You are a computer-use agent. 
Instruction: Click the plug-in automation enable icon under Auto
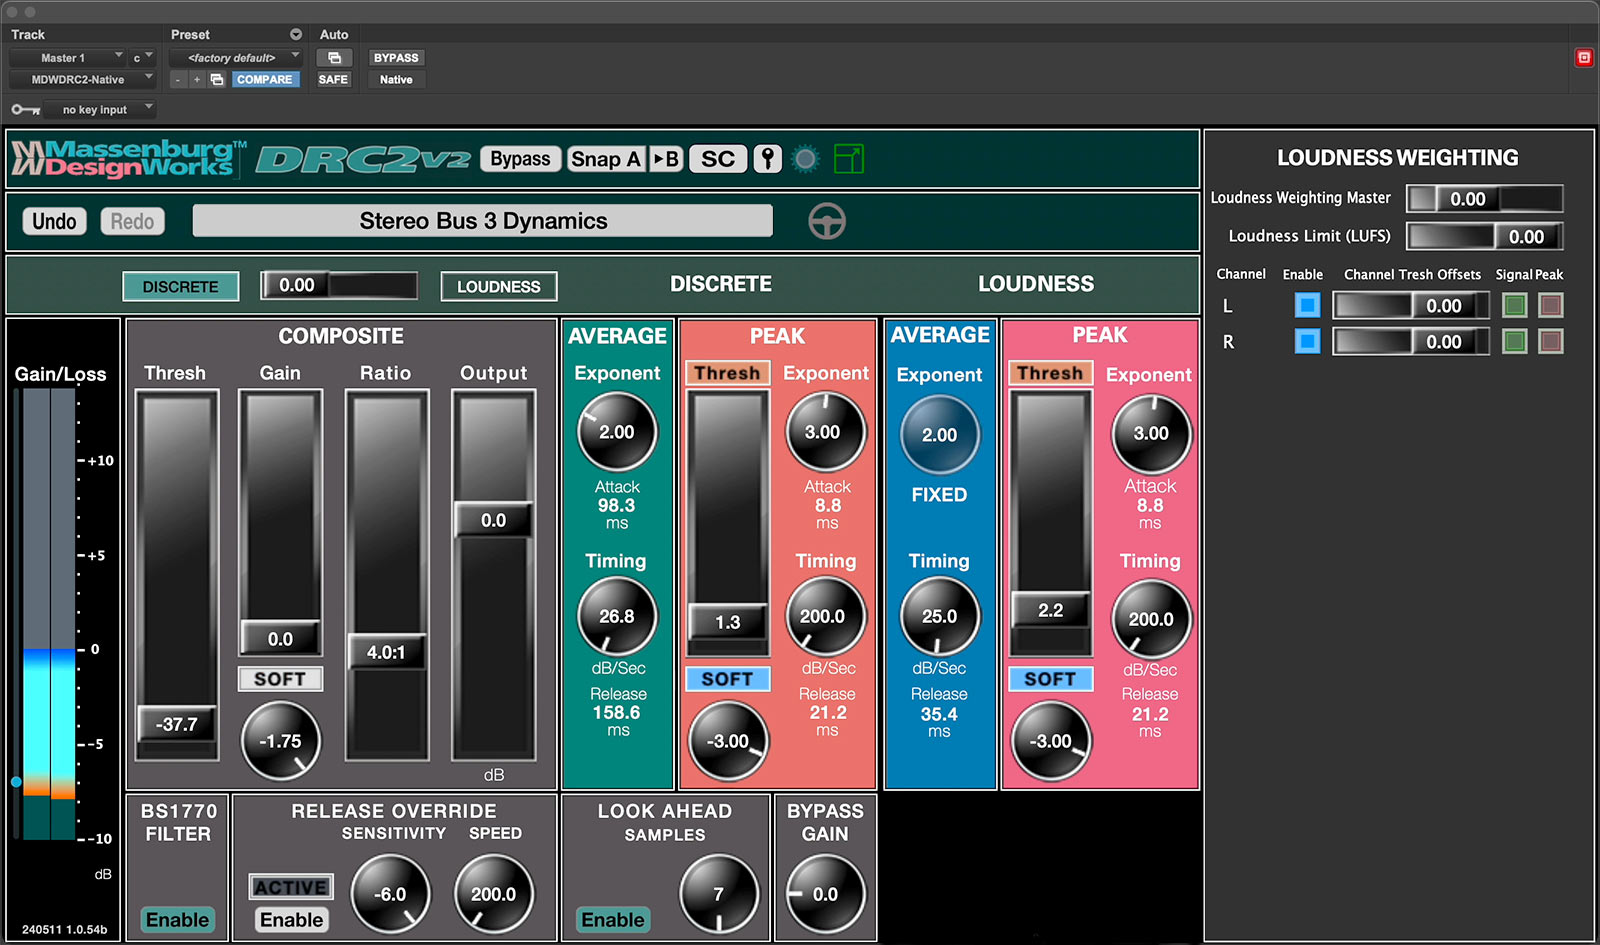[334, 58]
